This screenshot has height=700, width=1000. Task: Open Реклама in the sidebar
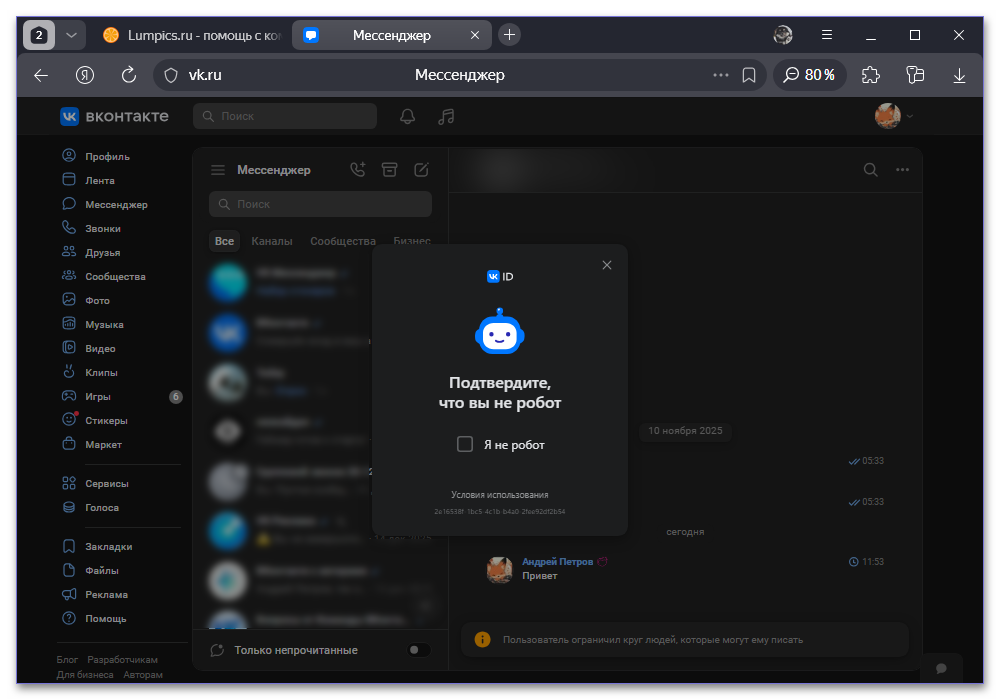[95, 595]
